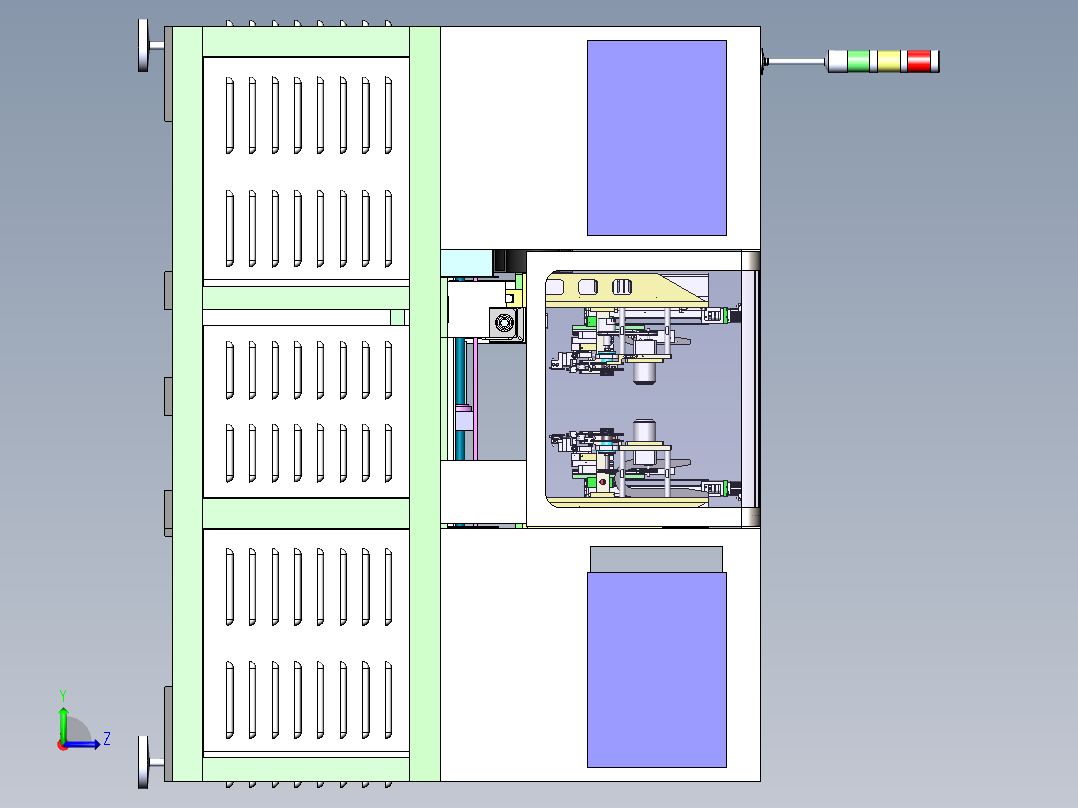Select the gray panel above the lower blue panel
Image resolution: width=1078 pixels, height=808 pixels.
(657, 559)
